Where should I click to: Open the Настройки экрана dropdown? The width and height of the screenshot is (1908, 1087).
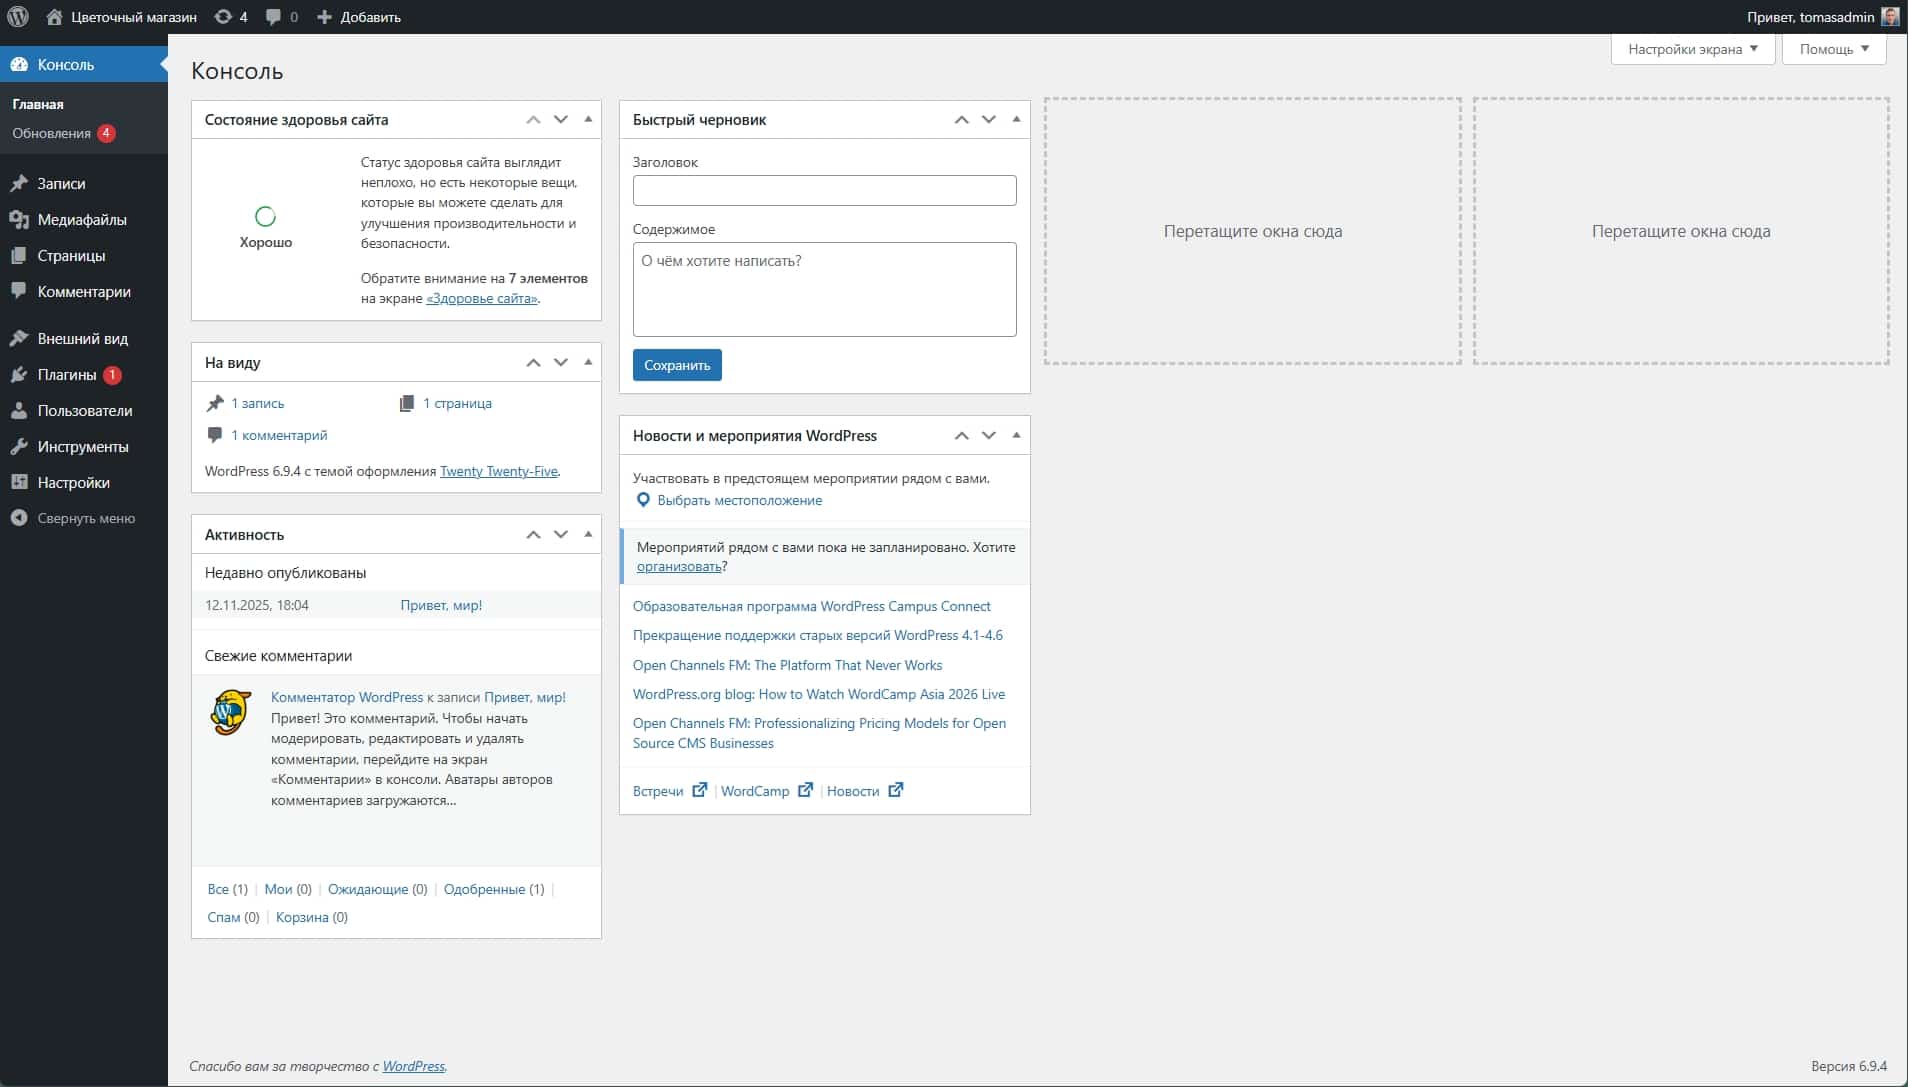(x=1692, y=49)
